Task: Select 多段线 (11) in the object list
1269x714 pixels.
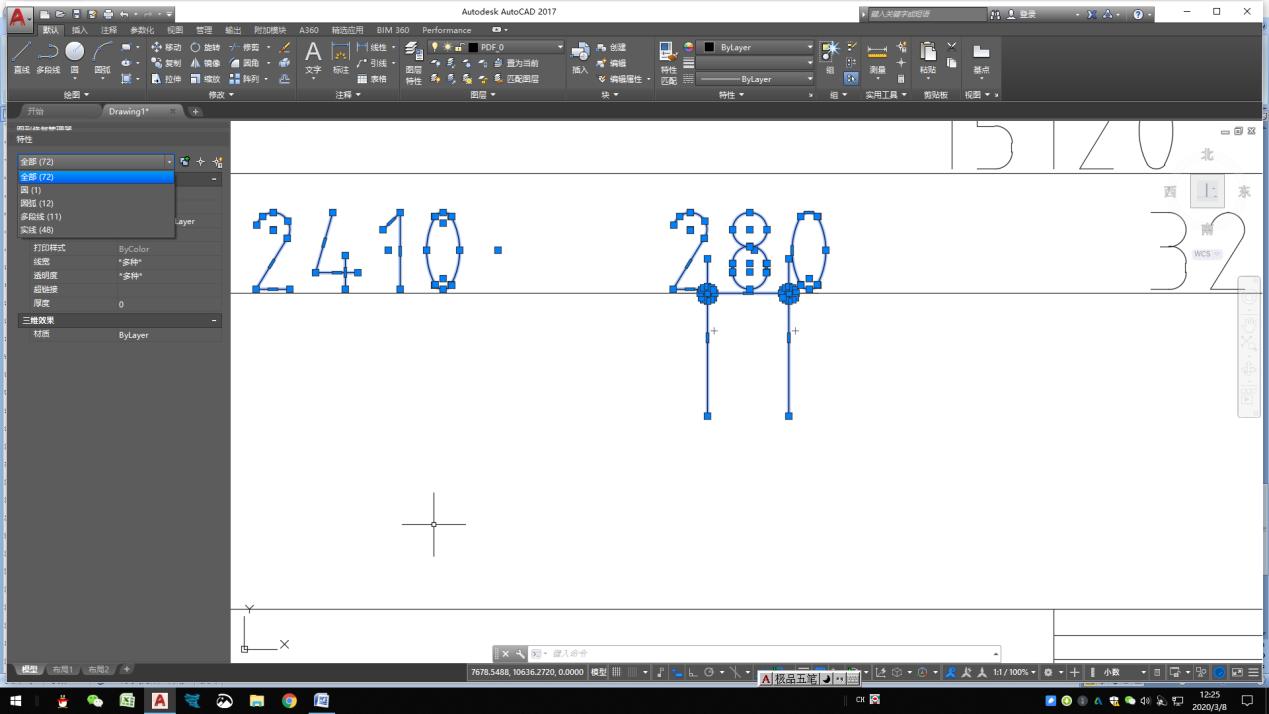Action: coord(41,216)
